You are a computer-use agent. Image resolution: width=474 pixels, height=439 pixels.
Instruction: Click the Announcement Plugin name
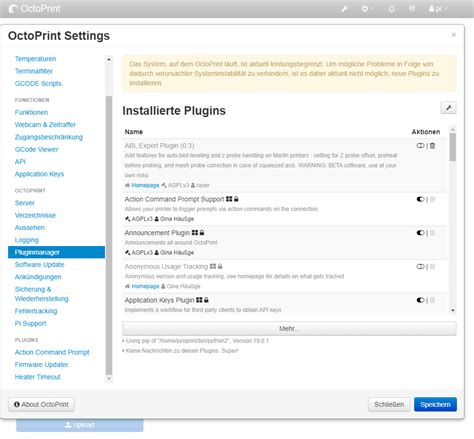157,233
